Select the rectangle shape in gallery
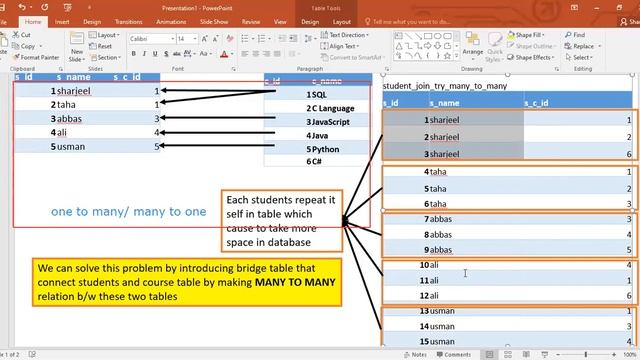Image resolution: width=640 pixels, height=360 pixels. click(427, 36)
